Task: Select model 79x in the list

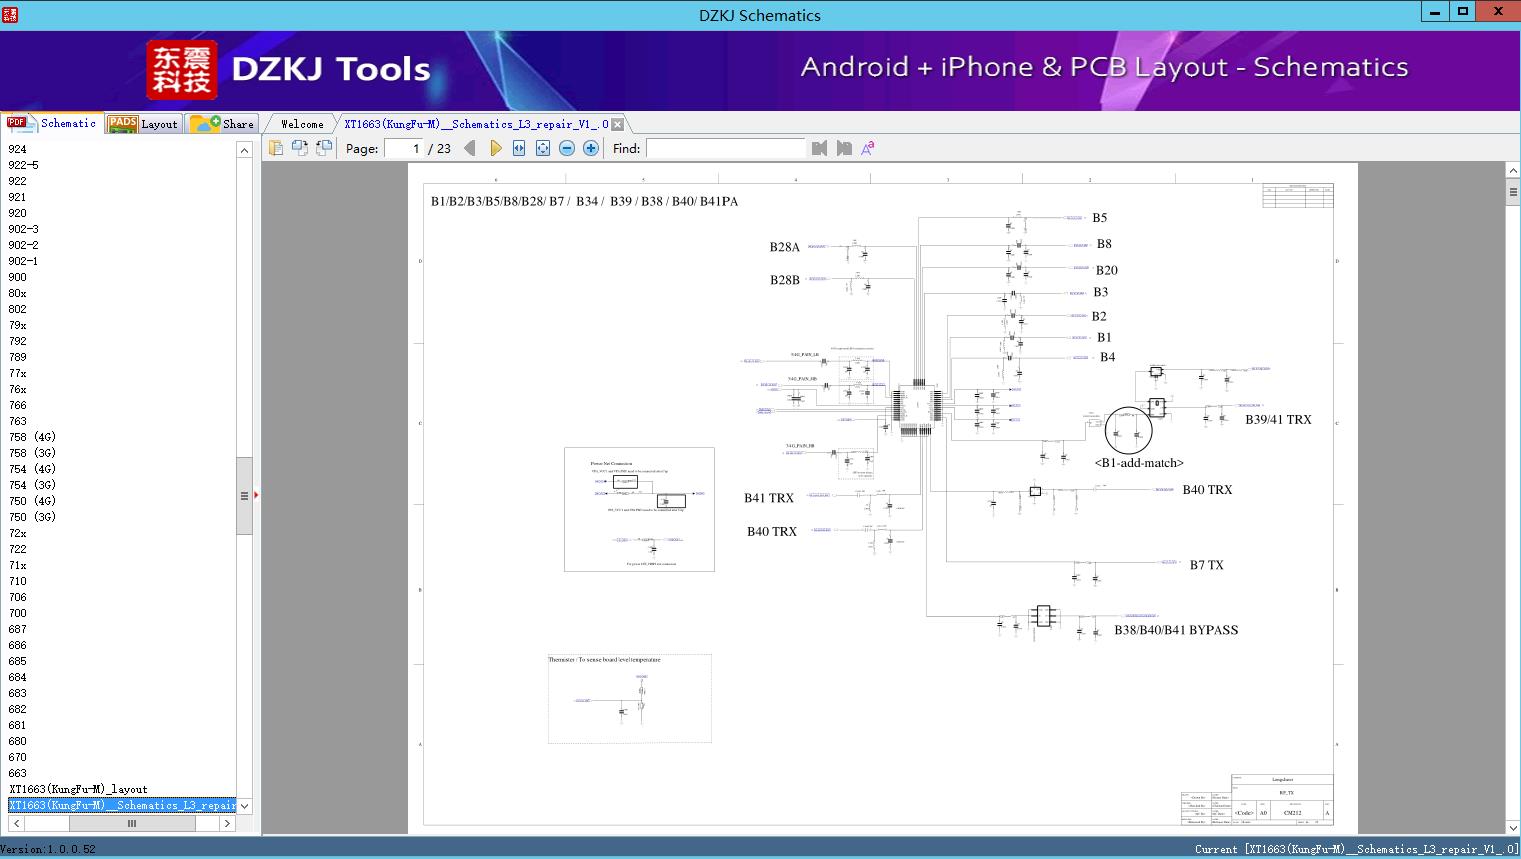Action: pyautogui.click(x=18, y=325)
